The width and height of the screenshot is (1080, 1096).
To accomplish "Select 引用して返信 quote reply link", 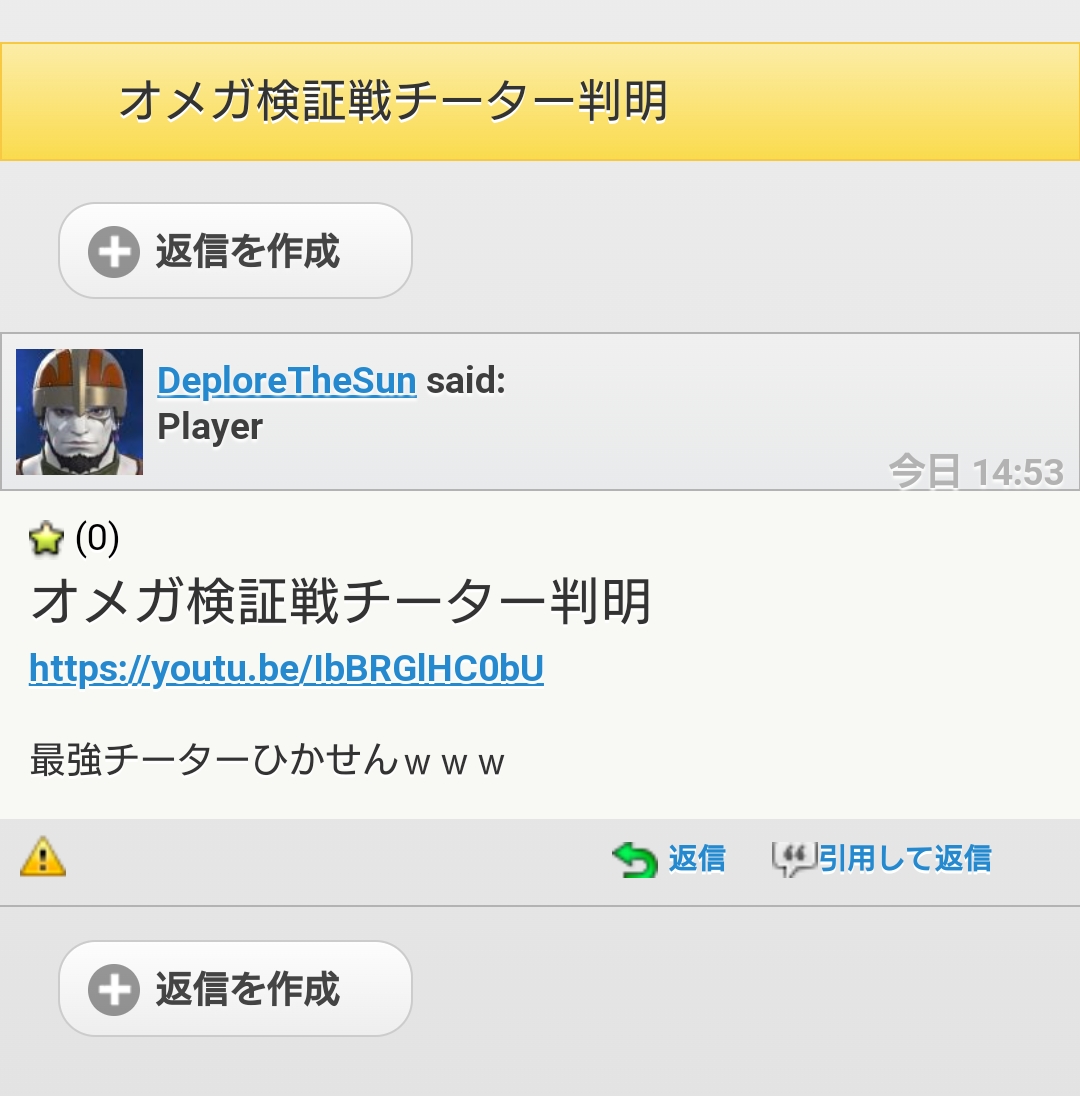I will [905, 859].
